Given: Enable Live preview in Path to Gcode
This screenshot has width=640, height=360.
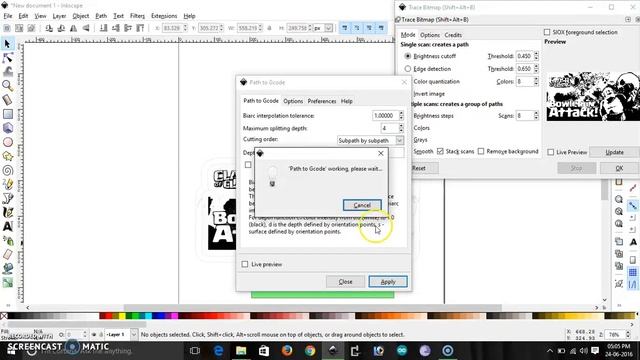Looking at the screenshot, I should point(245,264).
